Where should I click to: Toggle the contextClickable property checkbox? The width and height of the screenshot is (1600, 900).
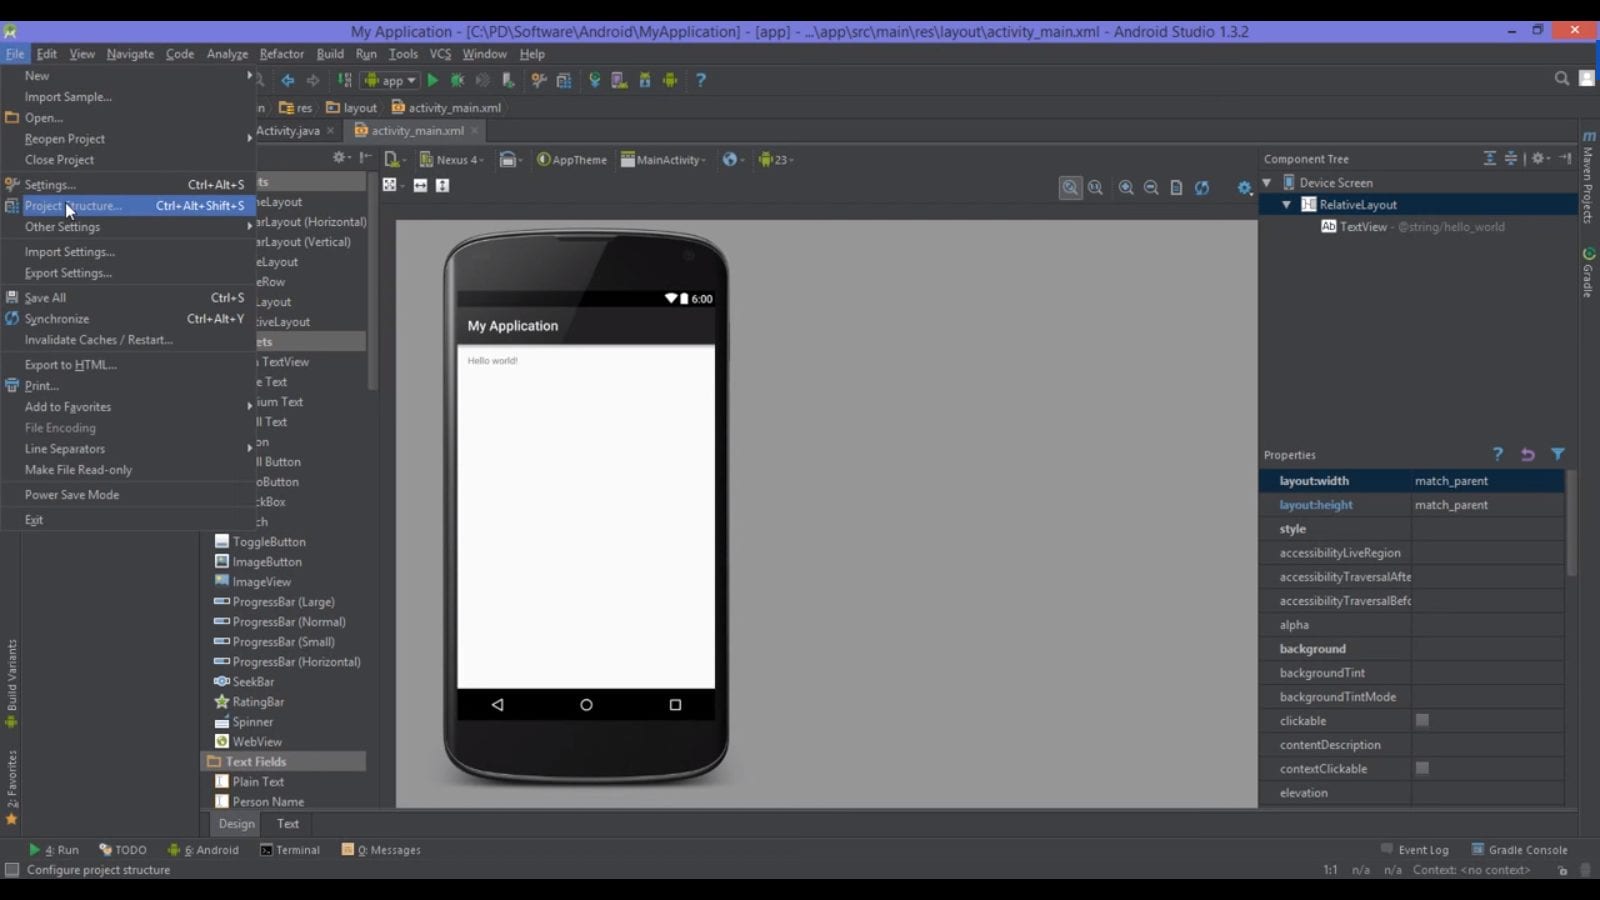(1422, 768)
